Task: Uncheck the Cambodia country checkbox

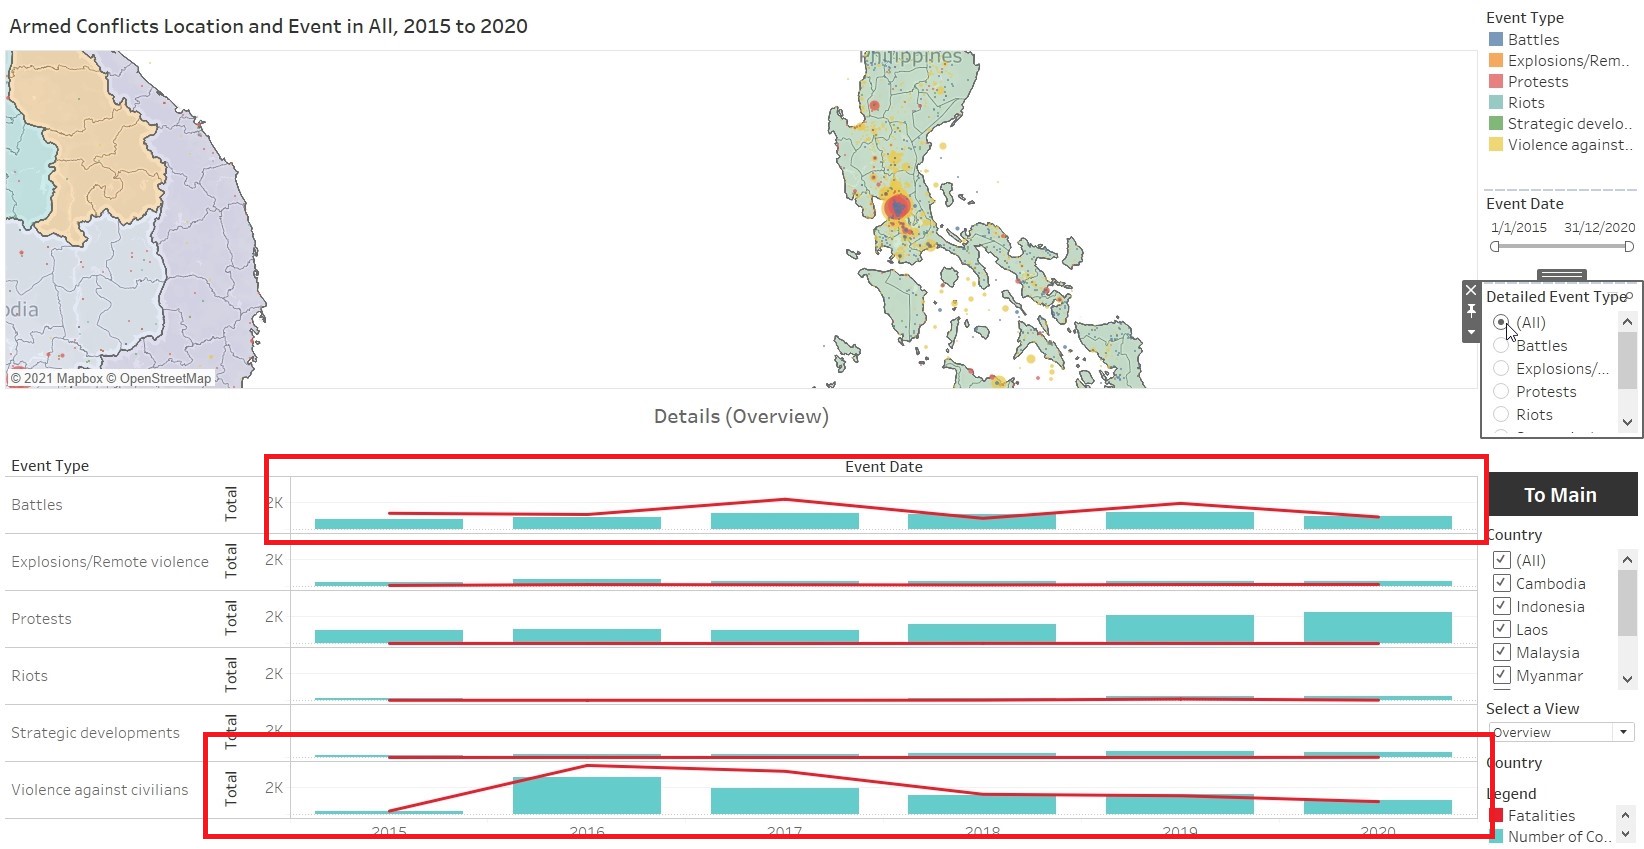Action: (1501, 584)
